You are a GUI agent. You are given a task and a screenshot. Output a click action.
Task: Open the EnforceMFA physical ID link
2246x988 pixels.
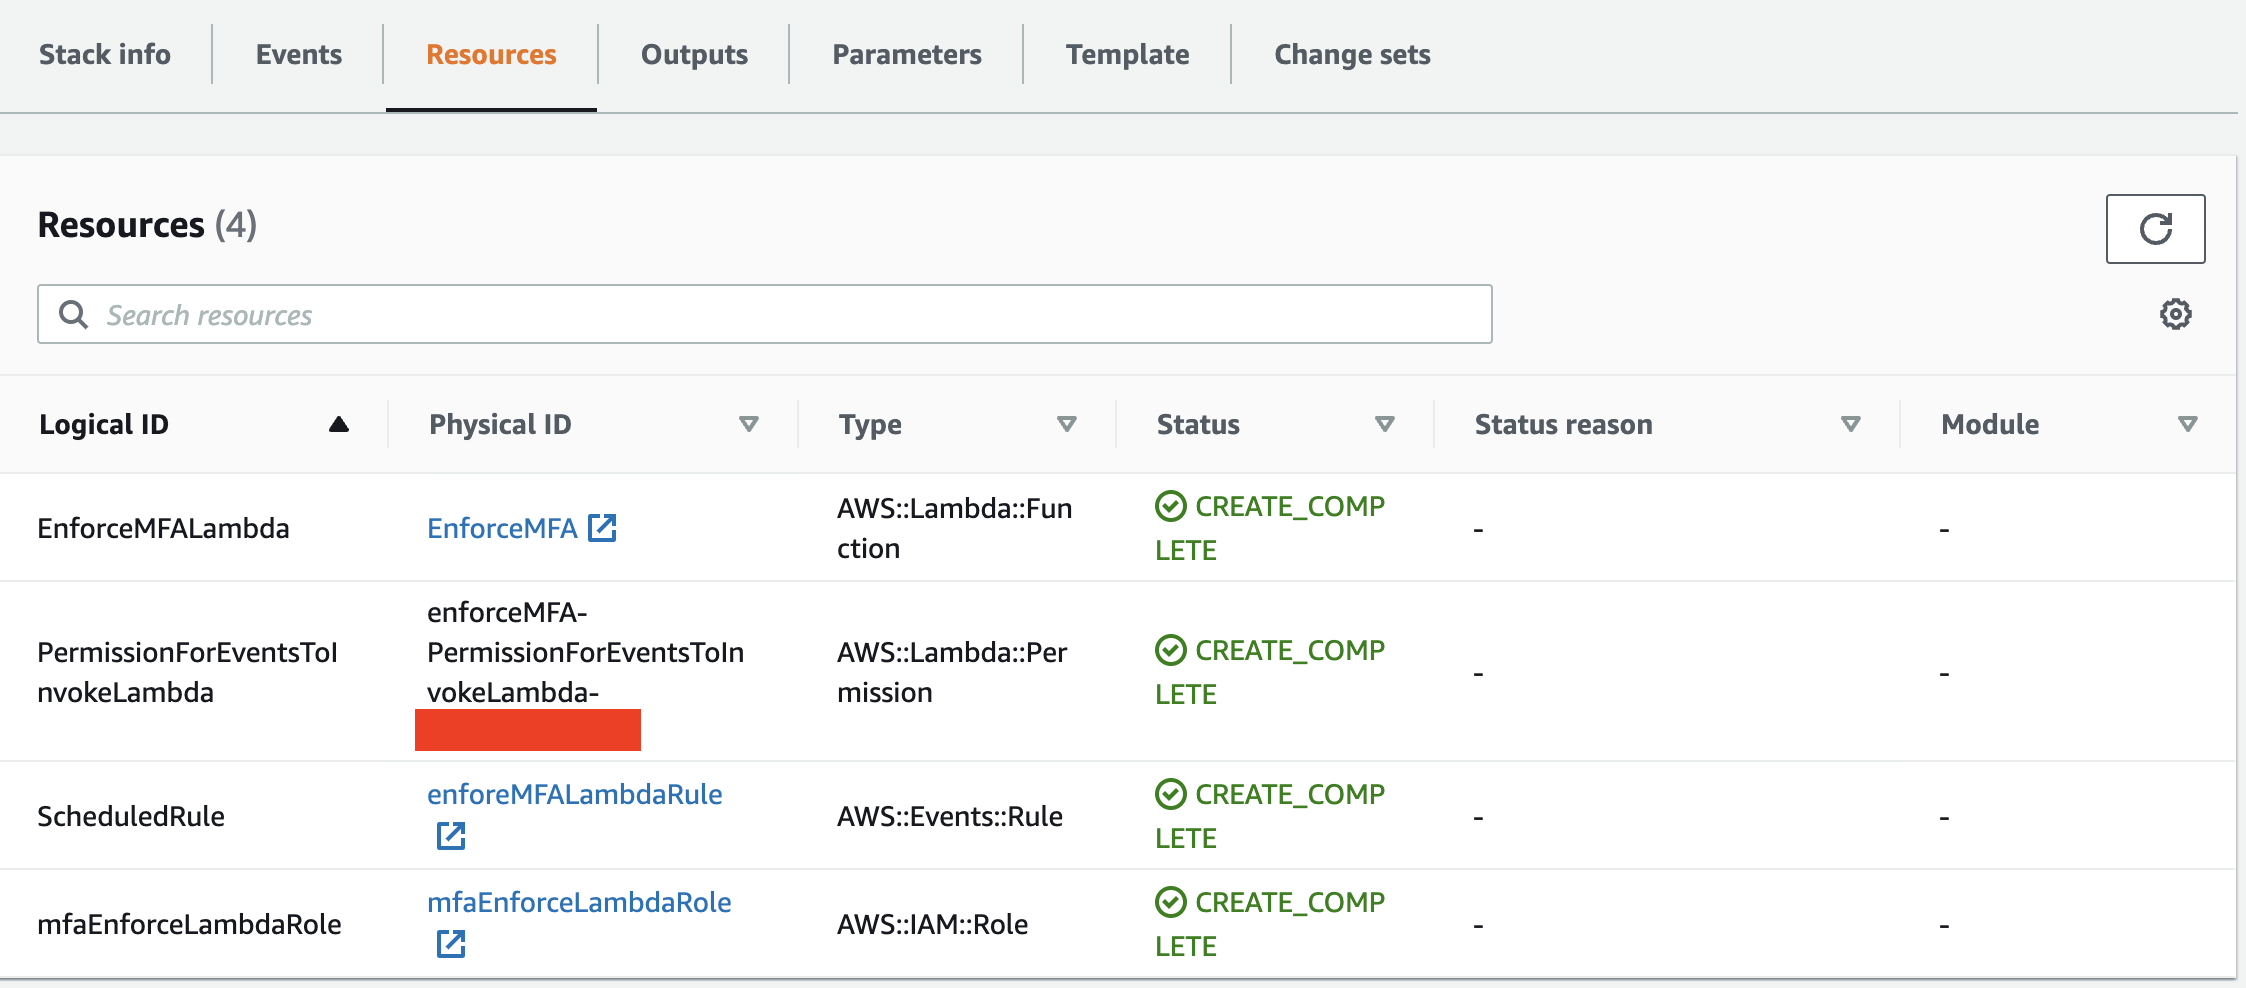click(502, 529)
